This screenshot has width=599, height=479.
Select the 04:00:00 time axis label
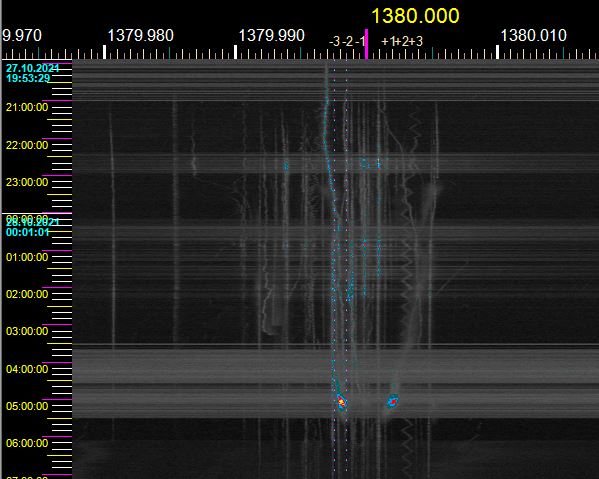click(x=27, y=369)
